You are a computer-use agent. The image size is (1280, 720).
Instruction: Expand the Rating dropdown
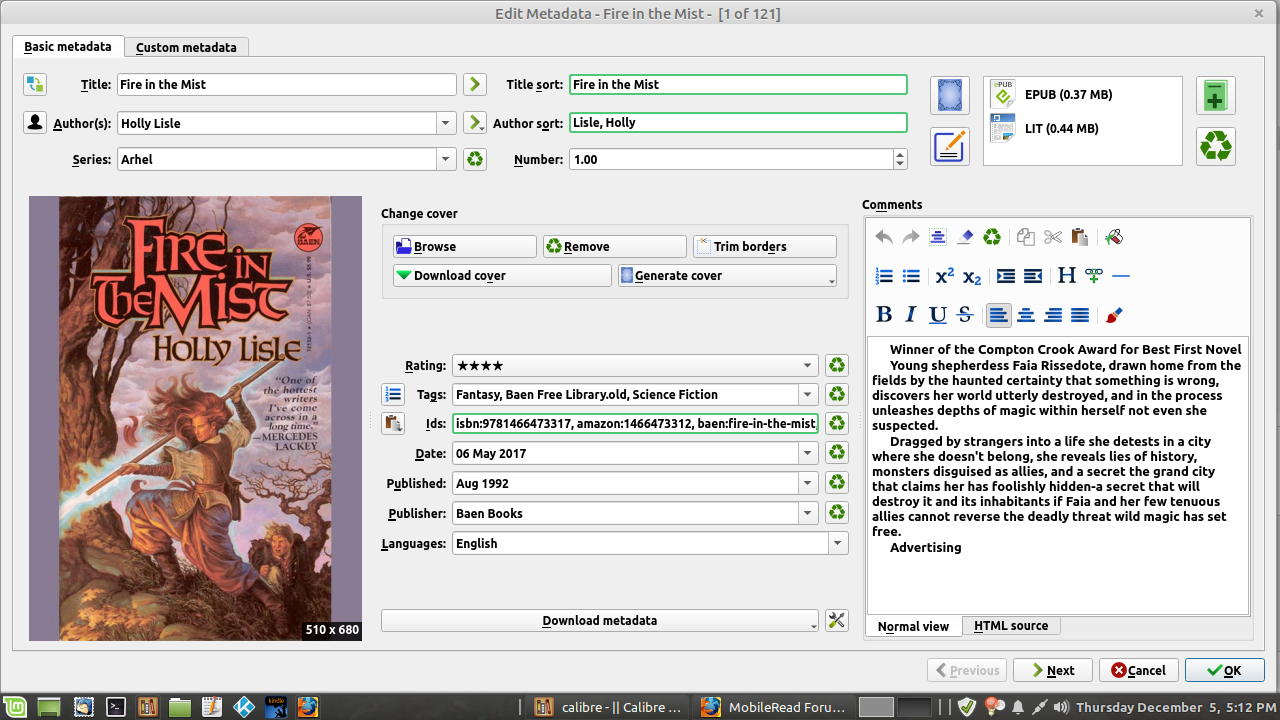point(808,366)
